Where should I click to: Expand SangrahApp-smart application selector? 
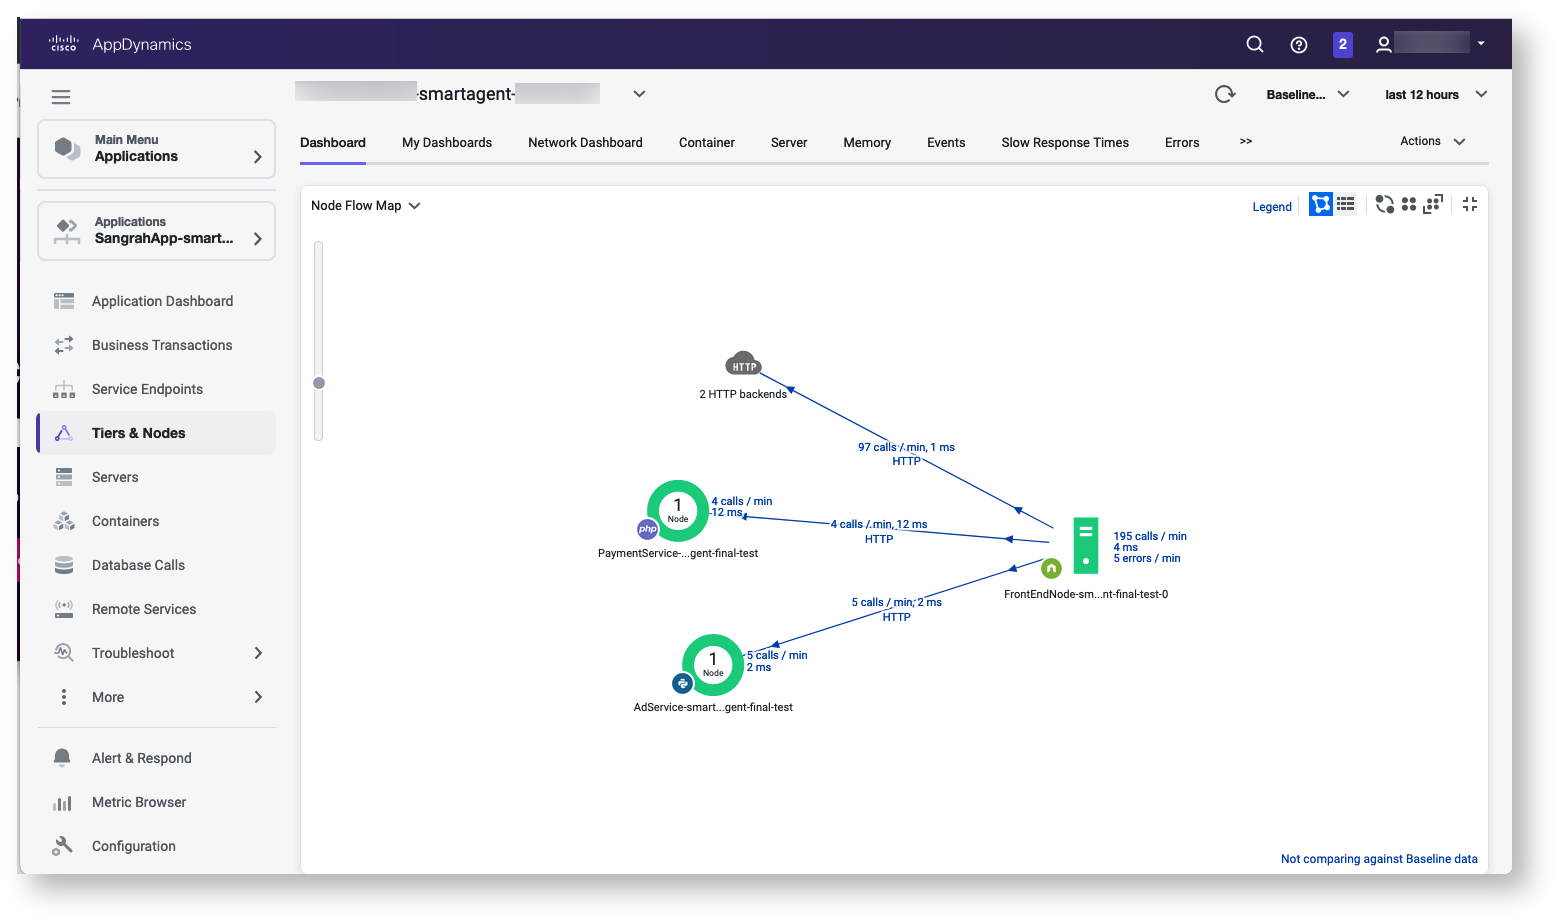156,231
